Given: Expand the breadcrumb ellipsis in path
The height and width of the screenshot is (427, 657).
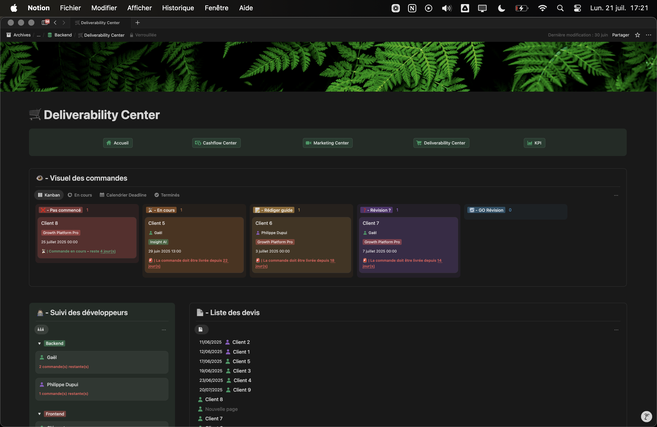Looking at the screenshot, I should pyautogui.click(x=39, y=35).
